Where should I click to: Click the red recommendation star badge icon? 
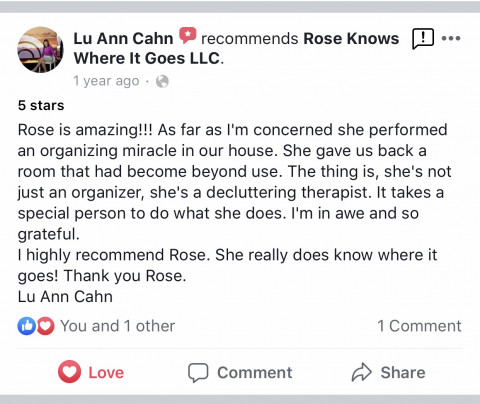188,35
